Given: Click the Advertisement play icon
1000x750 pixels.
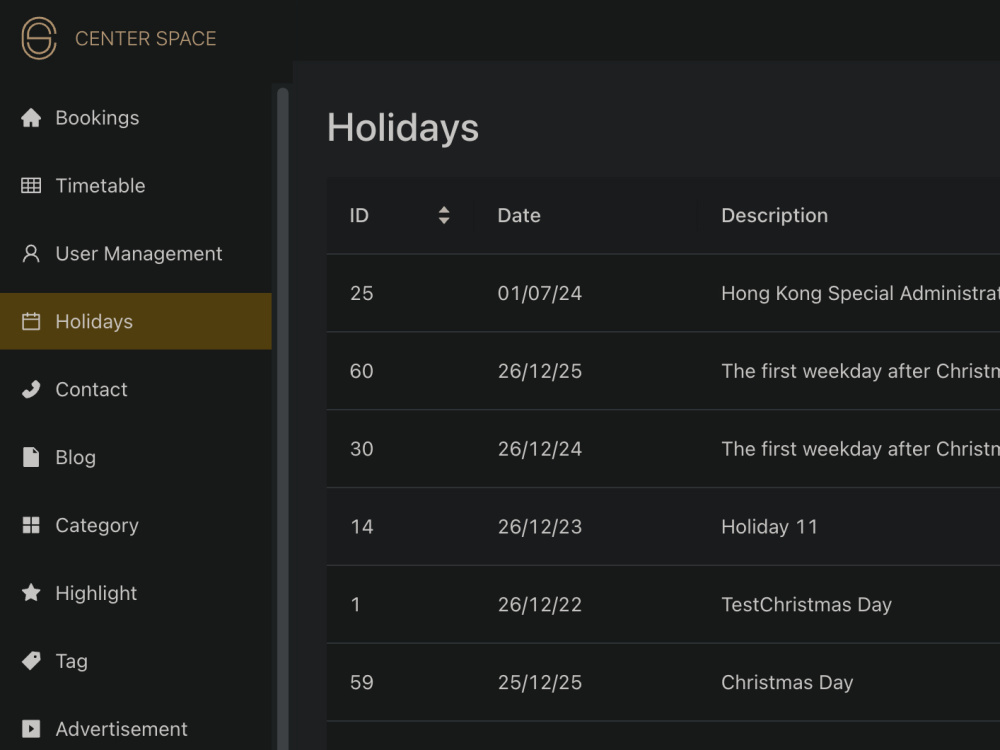Looking at the screenshot, I should click(x=31, y=728).
